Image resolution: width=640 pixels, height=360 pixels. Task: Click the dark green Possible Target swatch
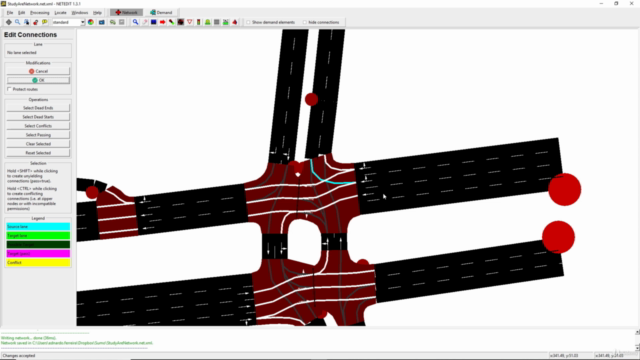[38, 244]
